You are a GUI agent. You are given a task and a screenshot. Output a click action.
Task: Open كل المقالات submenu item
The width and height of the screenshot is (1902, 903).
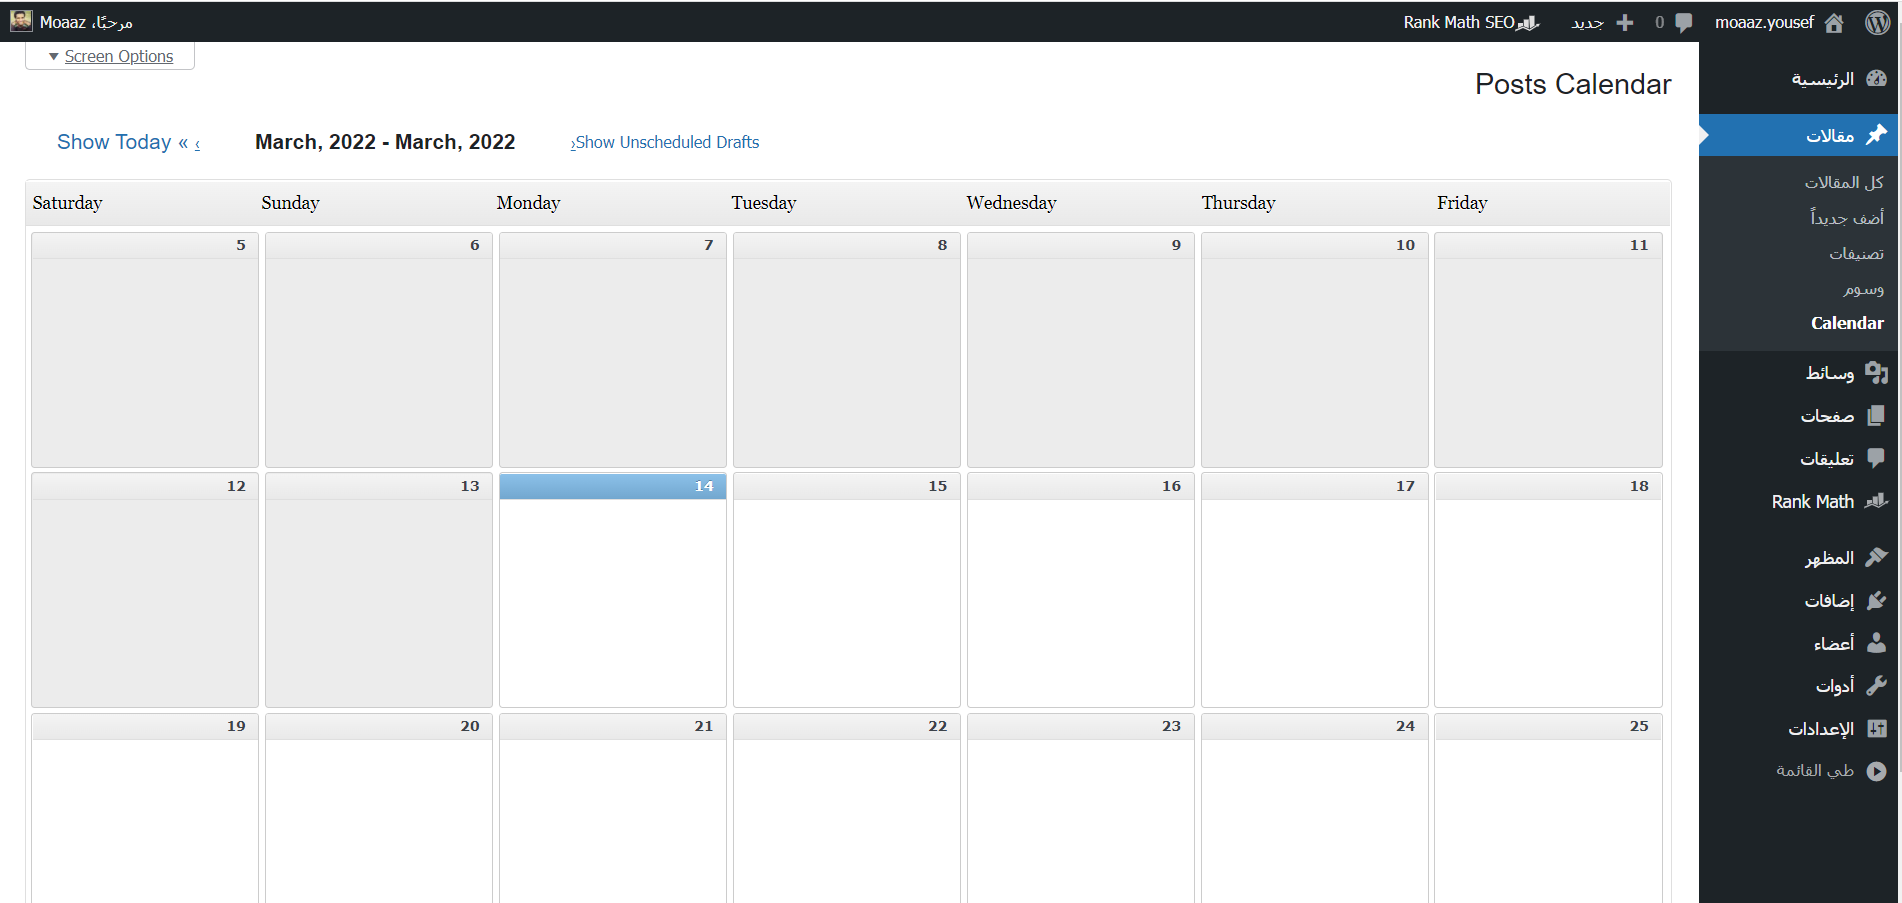(1844, 182)
